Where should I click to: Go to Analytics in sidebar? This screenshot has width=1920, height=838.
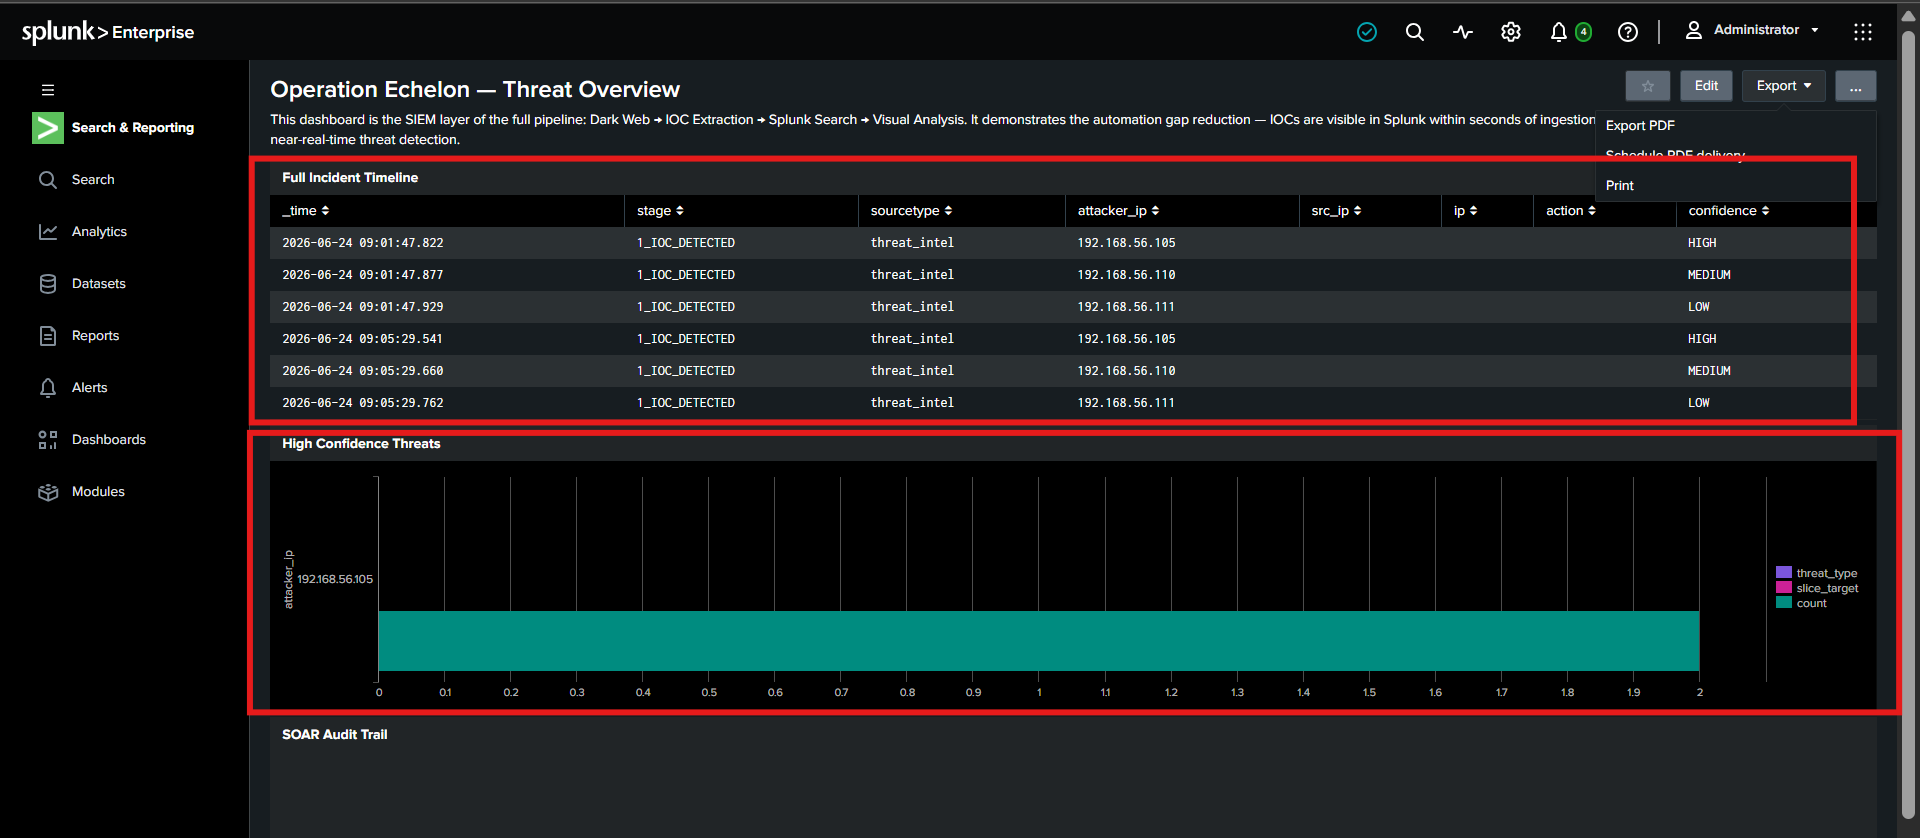[99, 232]
